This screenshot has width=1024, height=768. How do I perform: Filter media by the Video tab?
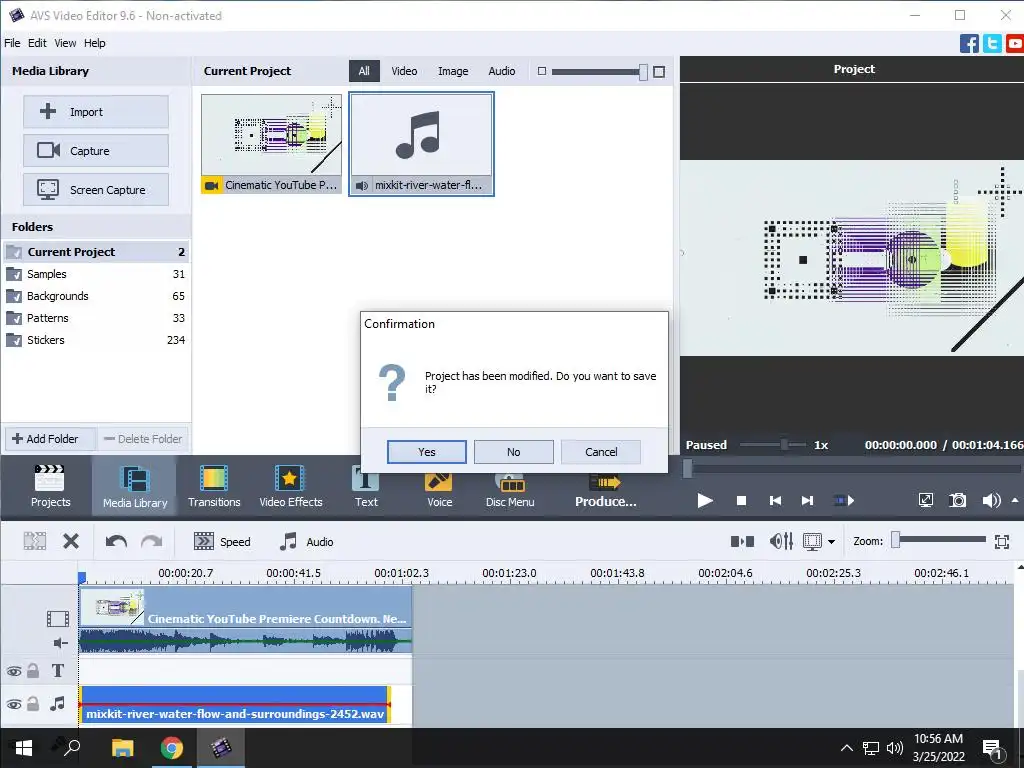pos(404,71)
